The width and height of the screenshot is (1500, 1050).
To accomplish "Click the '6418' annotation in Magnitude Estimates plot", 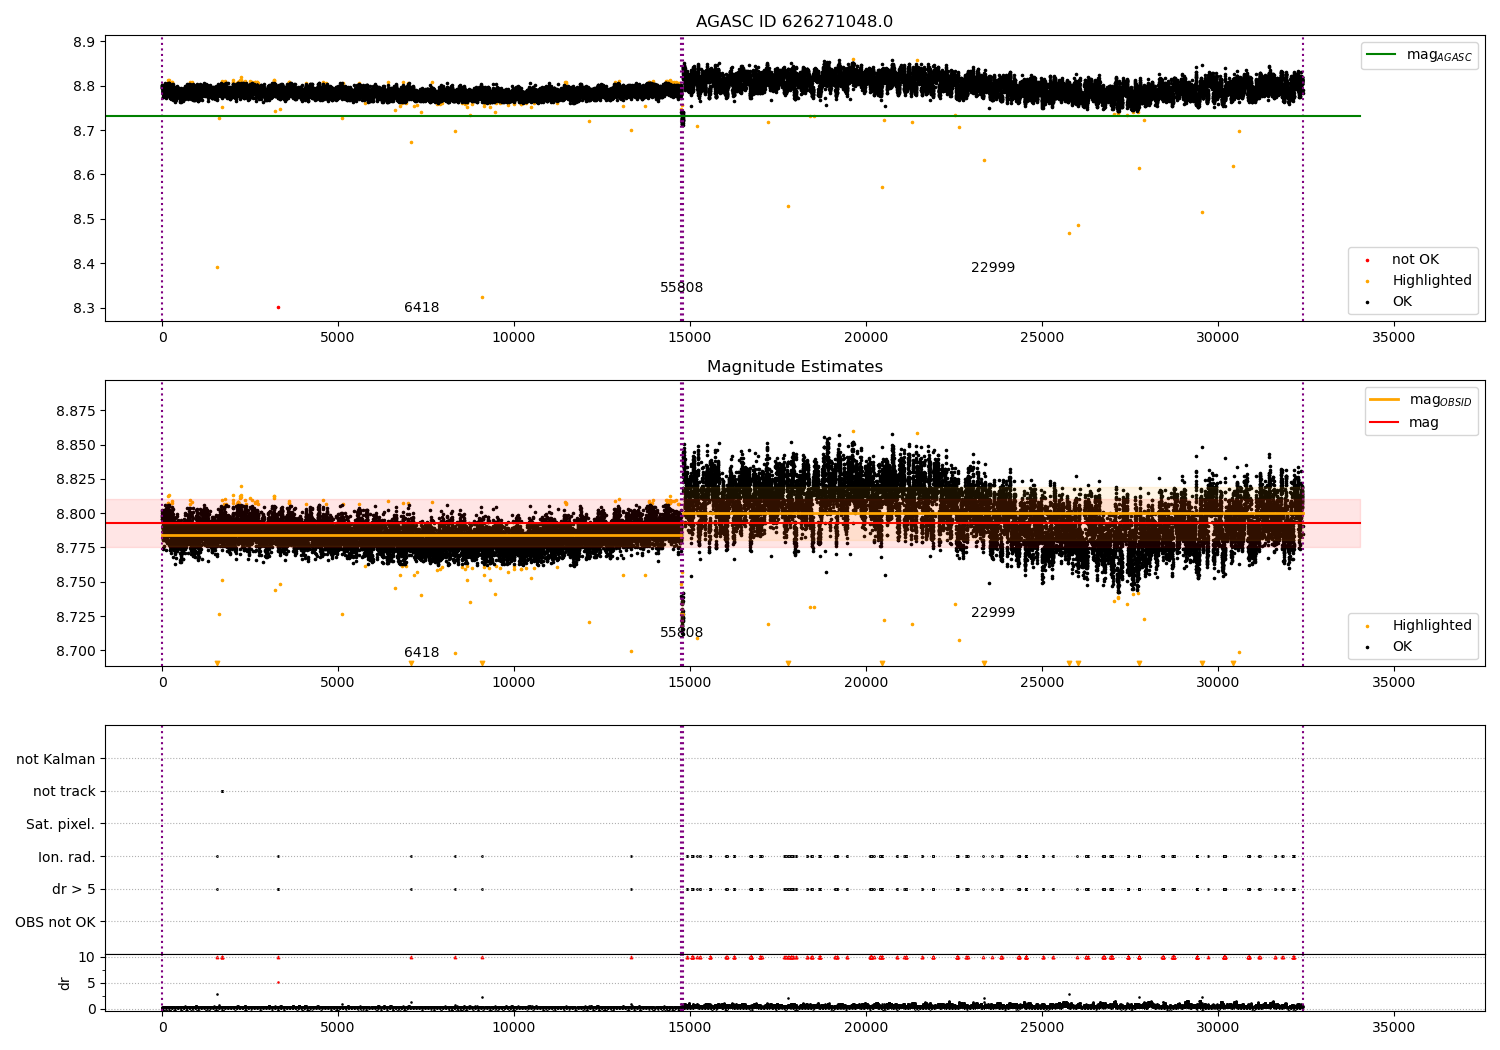I will (421, 653).
